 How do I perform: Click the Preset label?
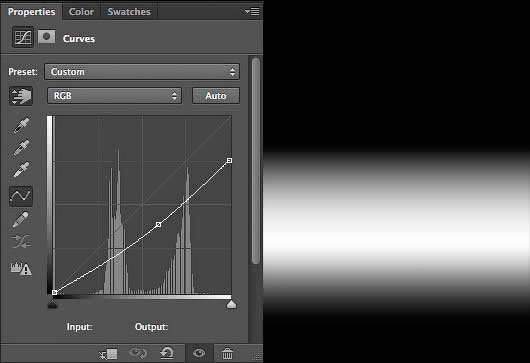coord(23,72)
